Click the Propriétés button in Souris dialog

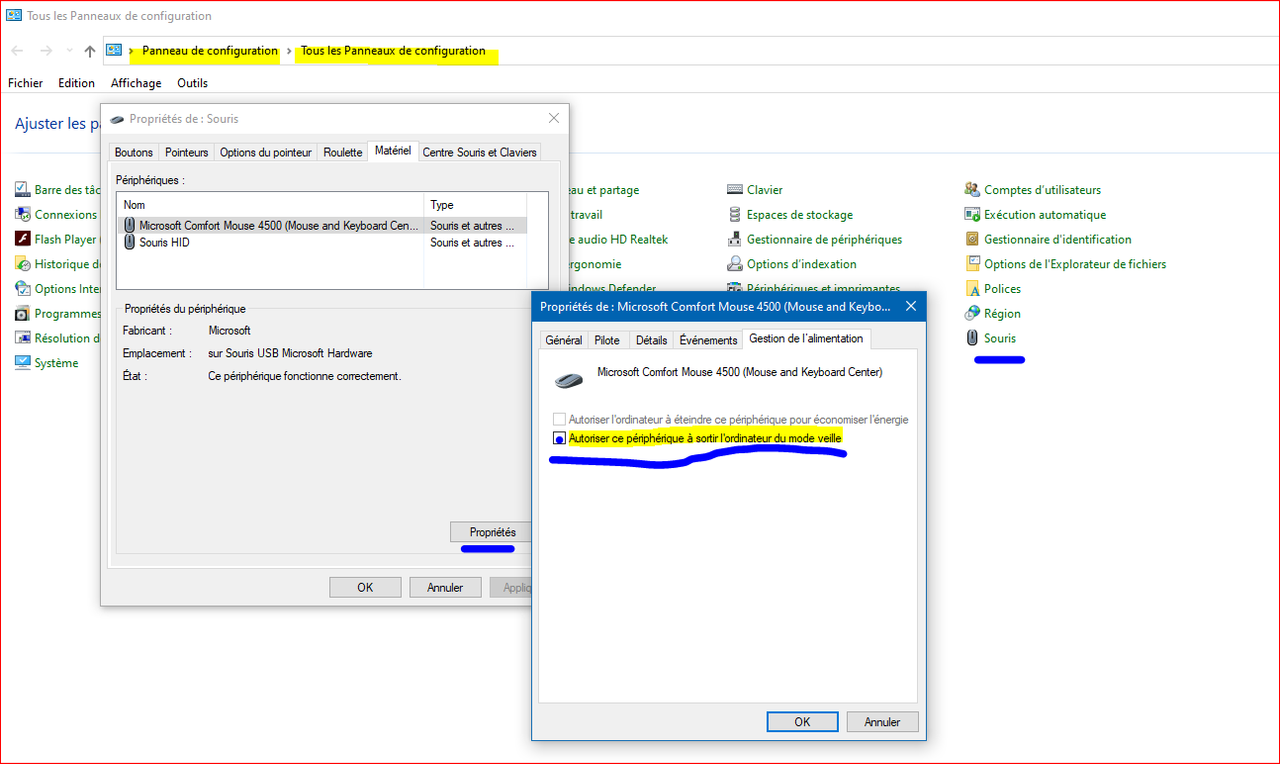[x=493, y=532]
